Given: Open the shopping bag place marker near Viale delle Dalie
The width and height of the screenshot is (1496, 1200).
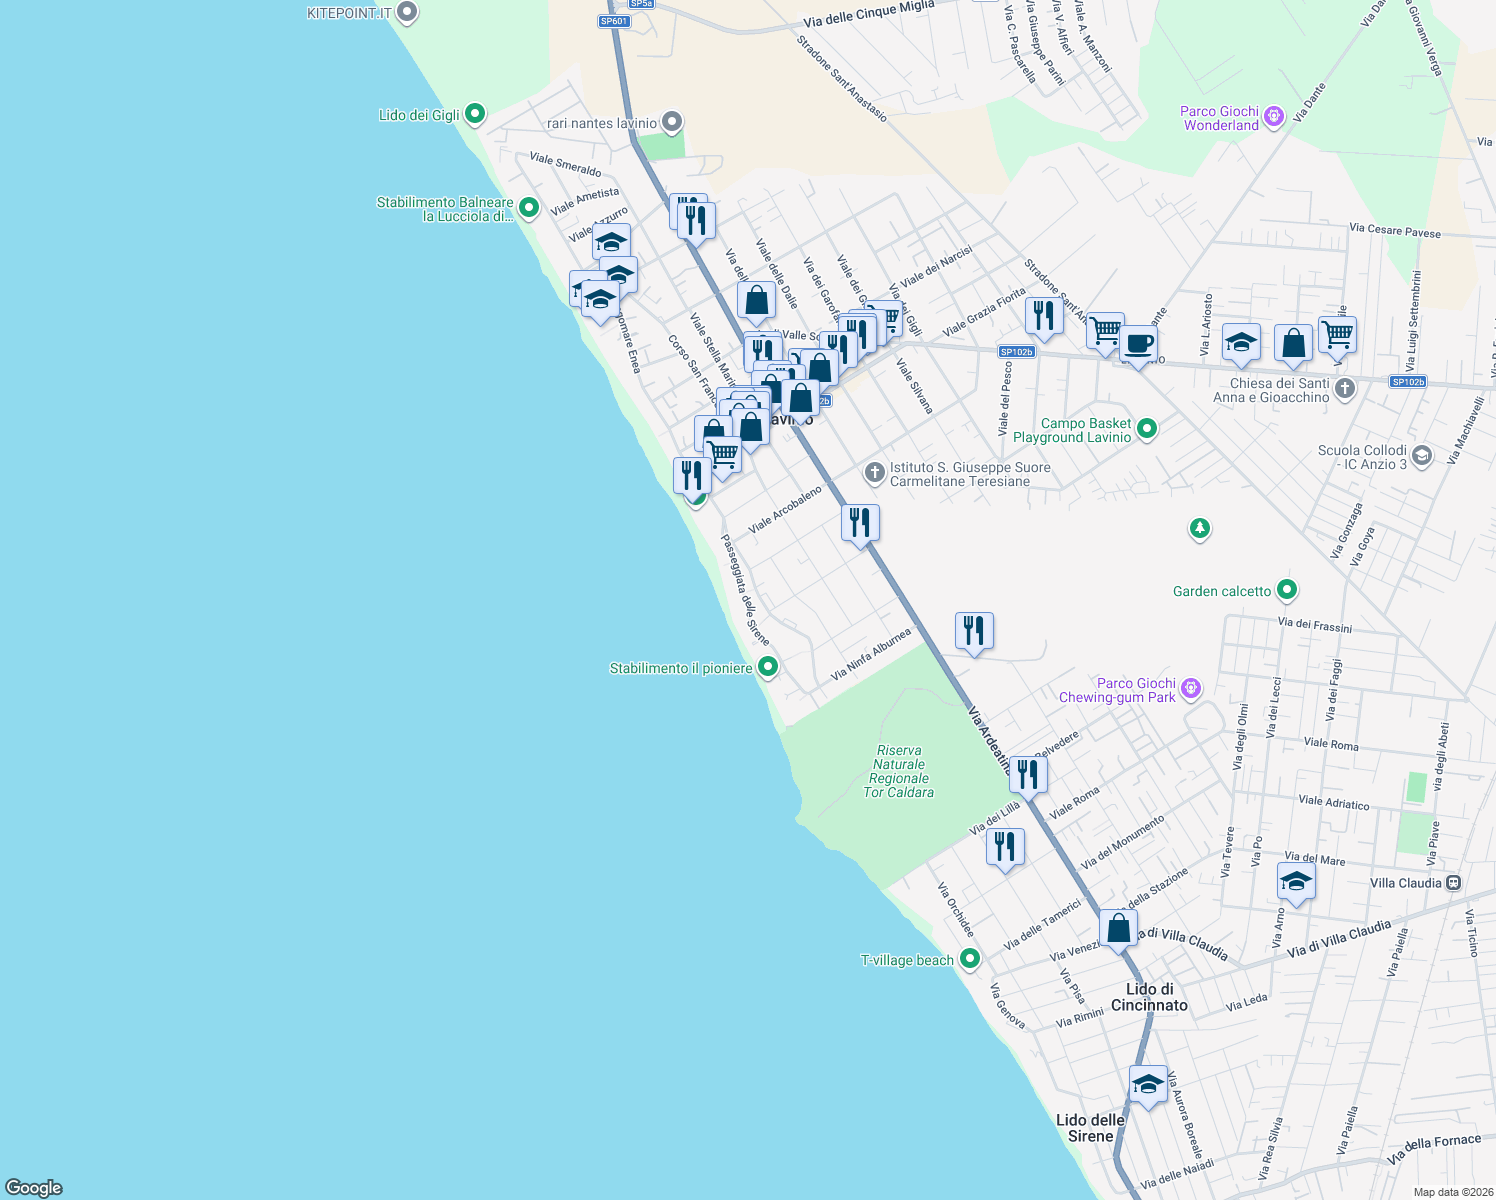Looking at the screenshot, I should coord(757,300).
